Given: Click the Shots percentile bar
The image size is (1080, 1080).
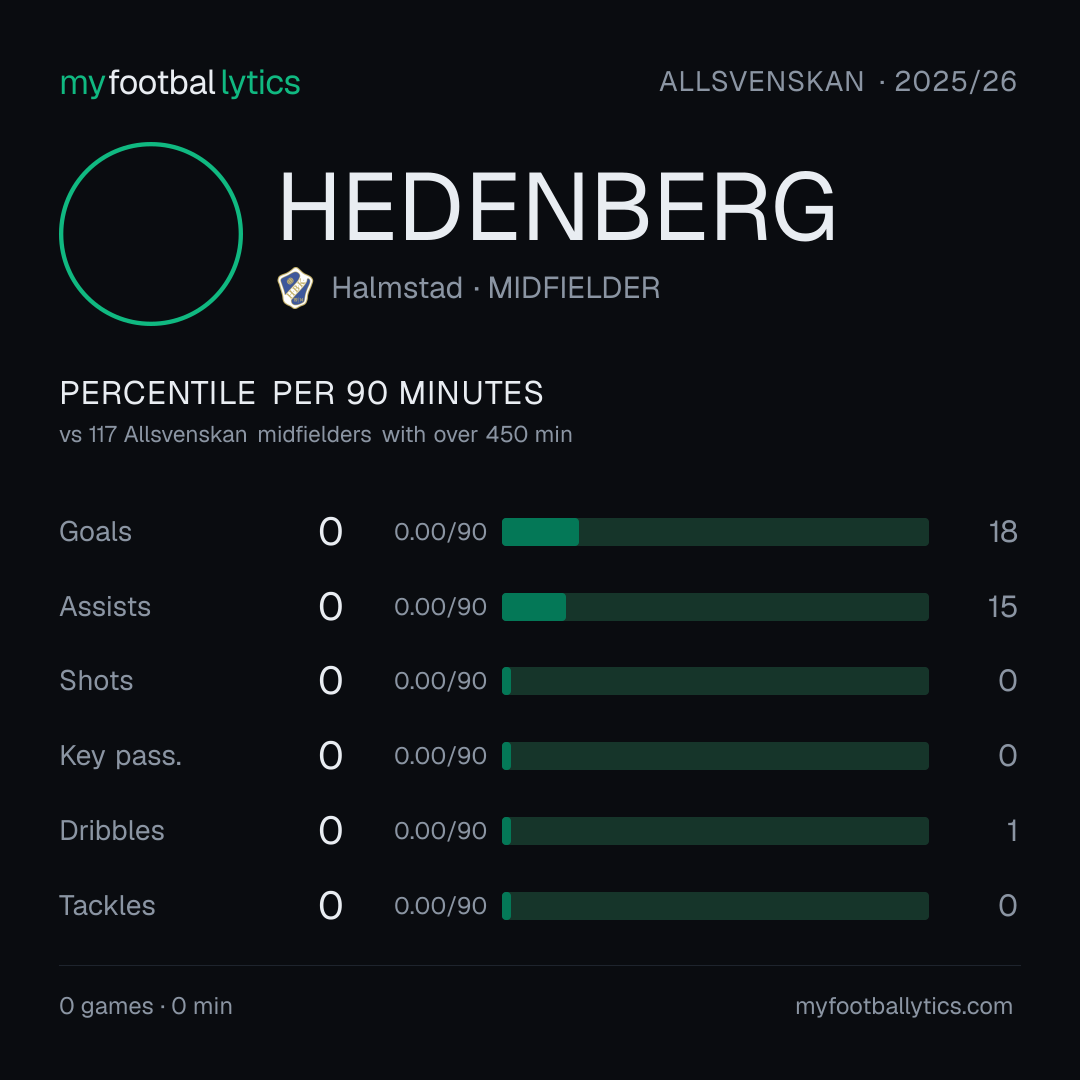Looking at the screenshot, I should [715, 681].
